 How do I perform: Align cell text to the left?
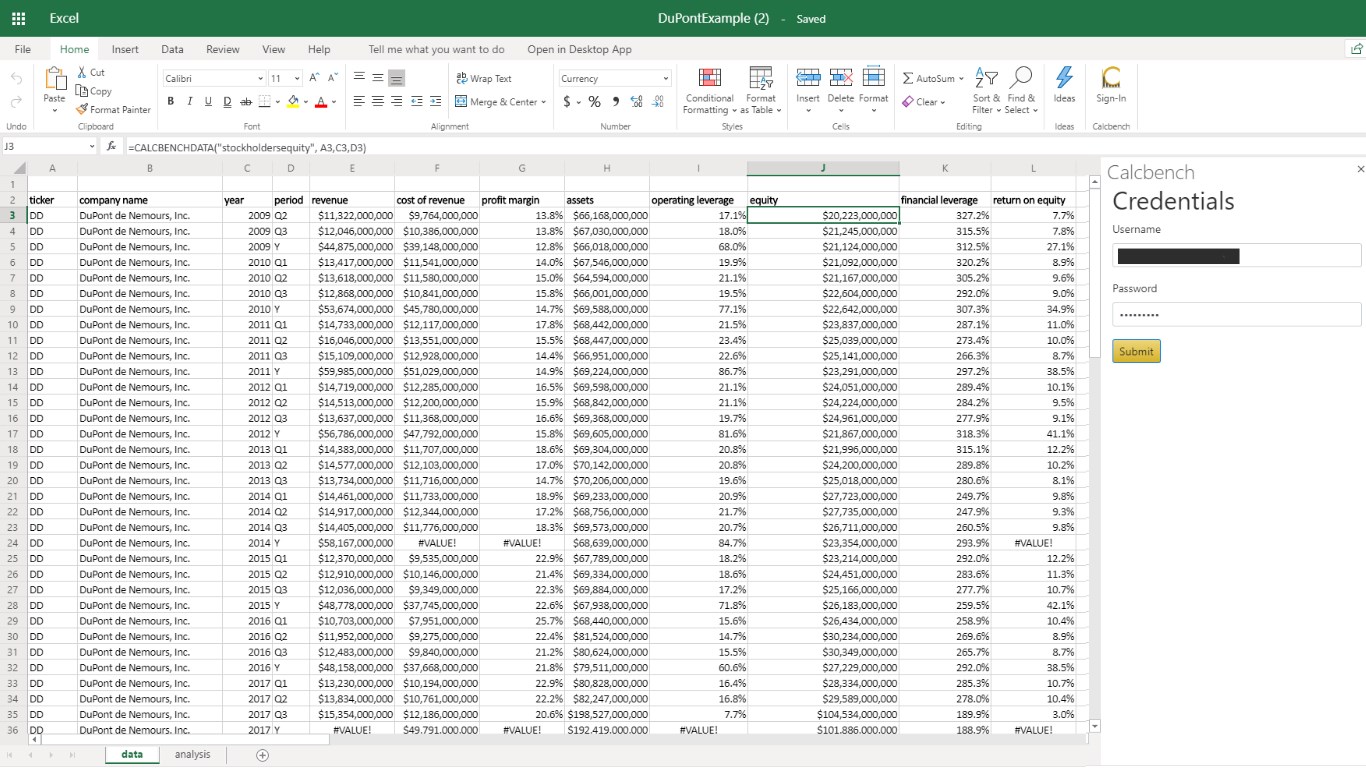pyautogui.click(x=360, y=102)
